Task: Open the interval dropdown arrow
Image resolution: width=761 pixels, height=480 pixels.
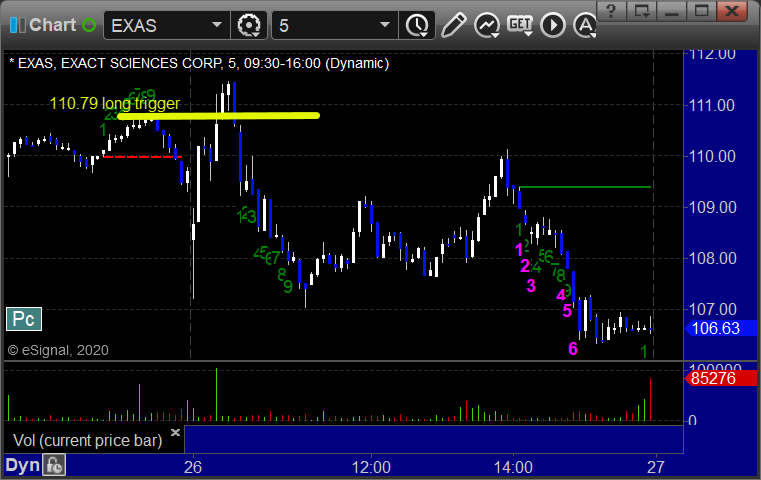Action: coord(384,25)
